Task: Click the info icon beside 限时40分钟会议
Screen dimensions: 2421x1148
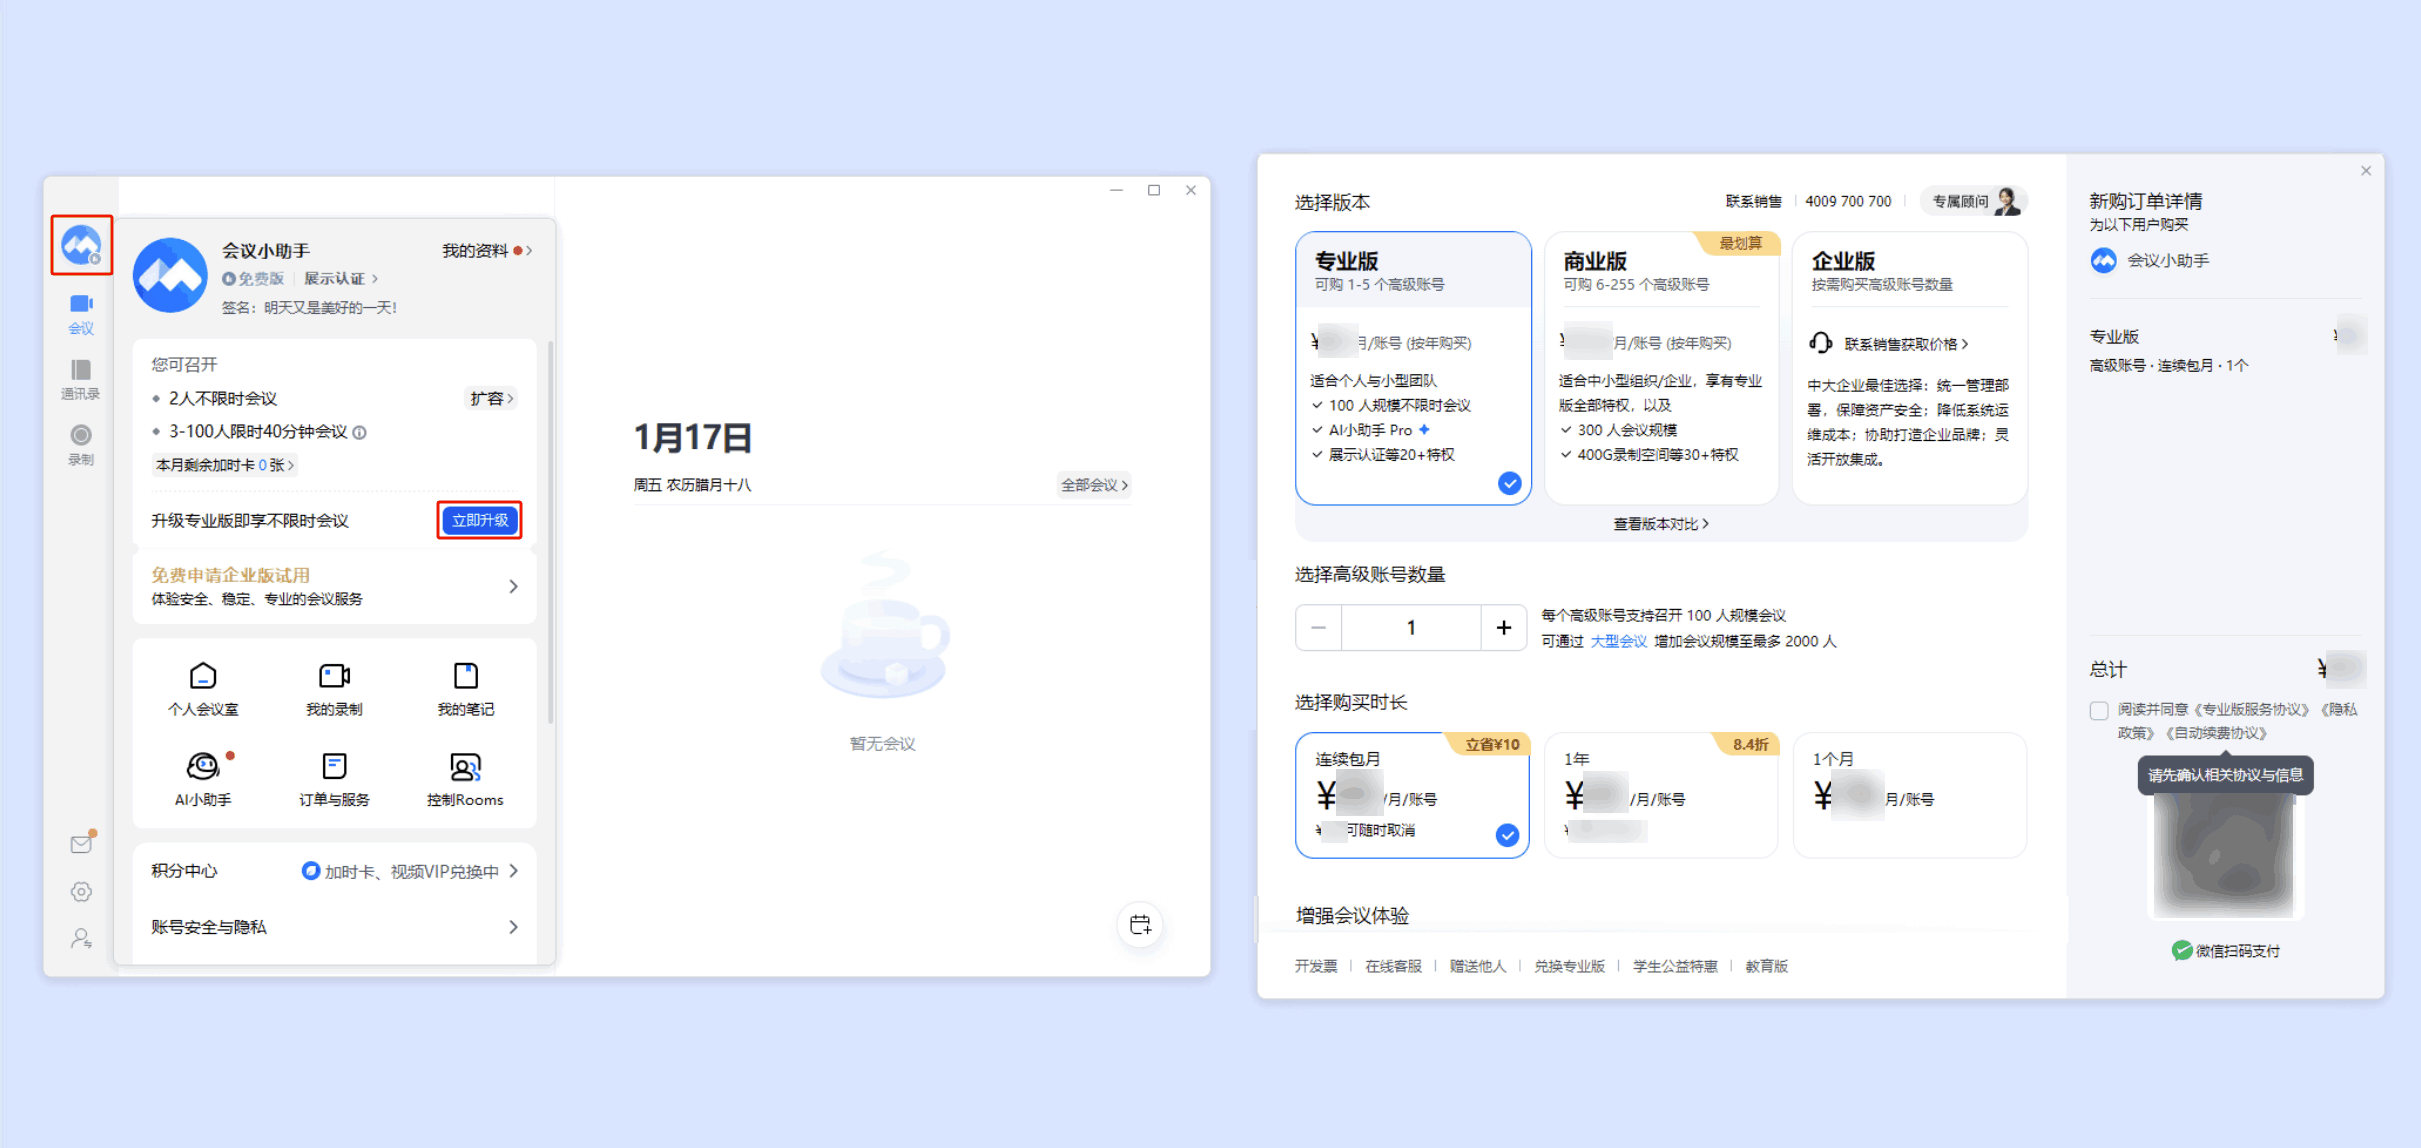Action: click(360, 432)
